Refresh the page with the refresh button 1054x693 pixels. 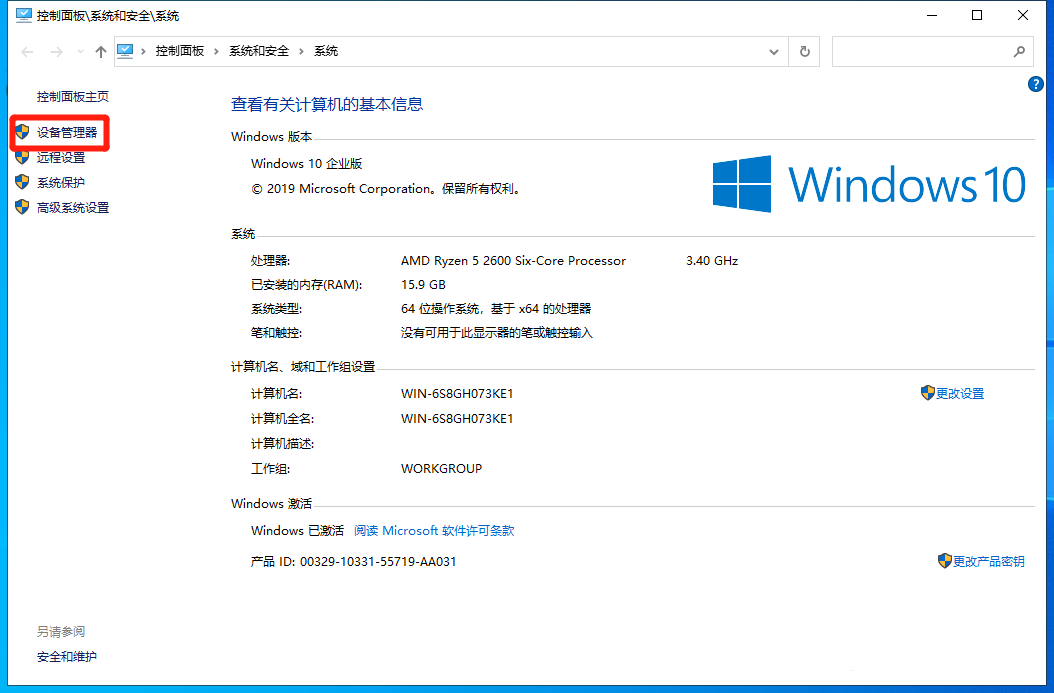[x=805, y=52]
